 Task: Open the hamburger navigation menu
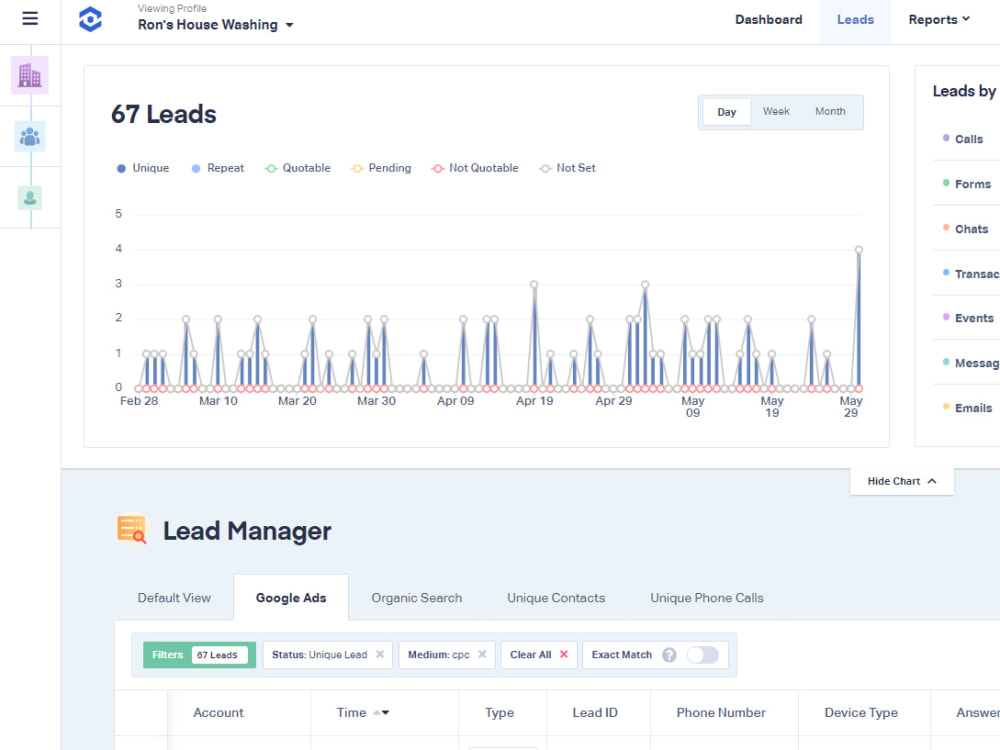tap(30, 18)
